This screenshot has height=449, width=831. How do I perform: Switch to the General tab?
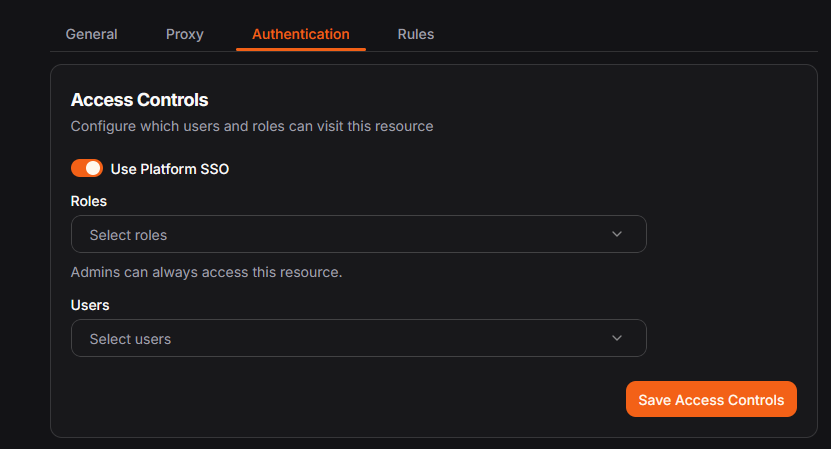tap(91, 34)
